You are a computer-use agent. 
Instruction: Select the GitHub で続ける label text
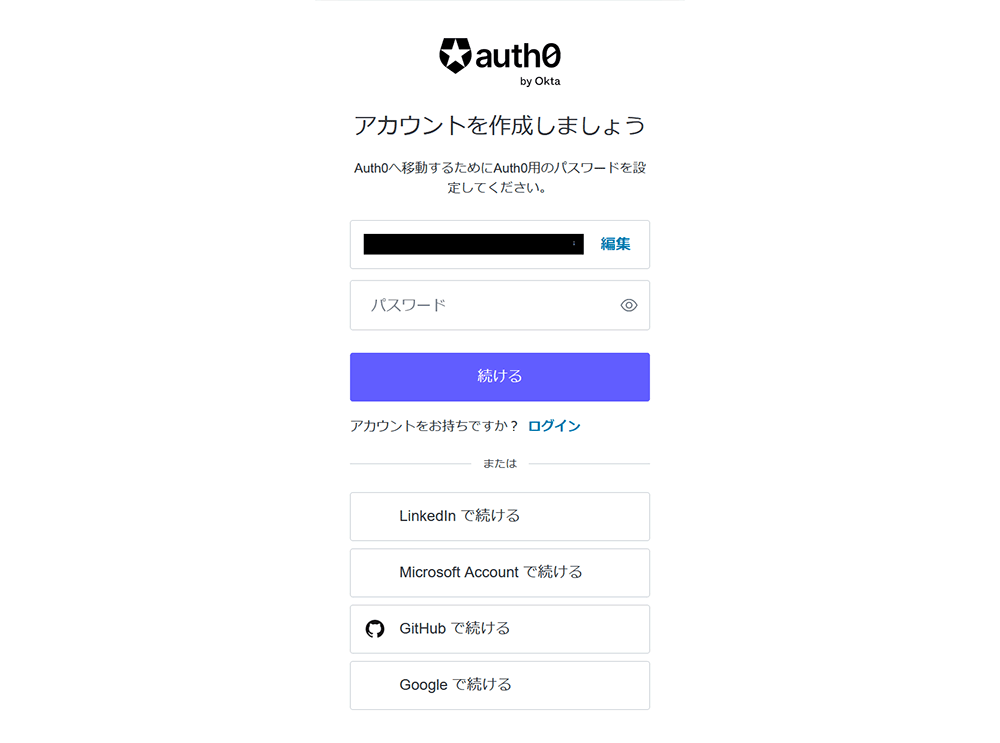[455, 629]
